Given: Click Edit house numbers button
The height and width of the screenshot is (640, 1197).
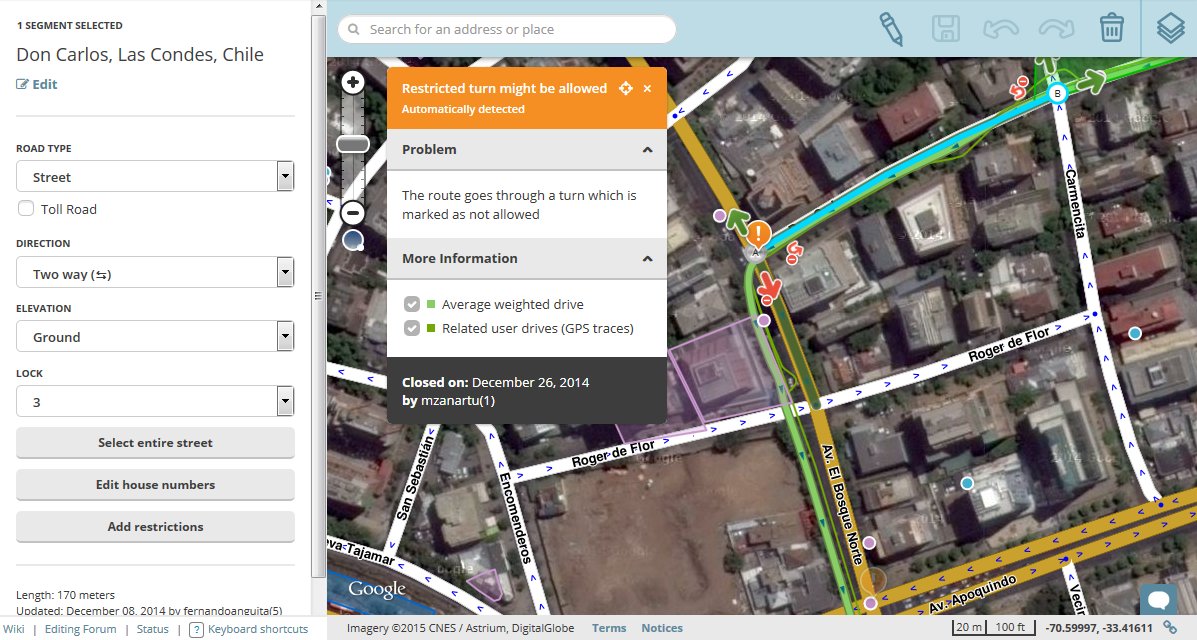Looking at the screenshot, I should coord(155,485).
